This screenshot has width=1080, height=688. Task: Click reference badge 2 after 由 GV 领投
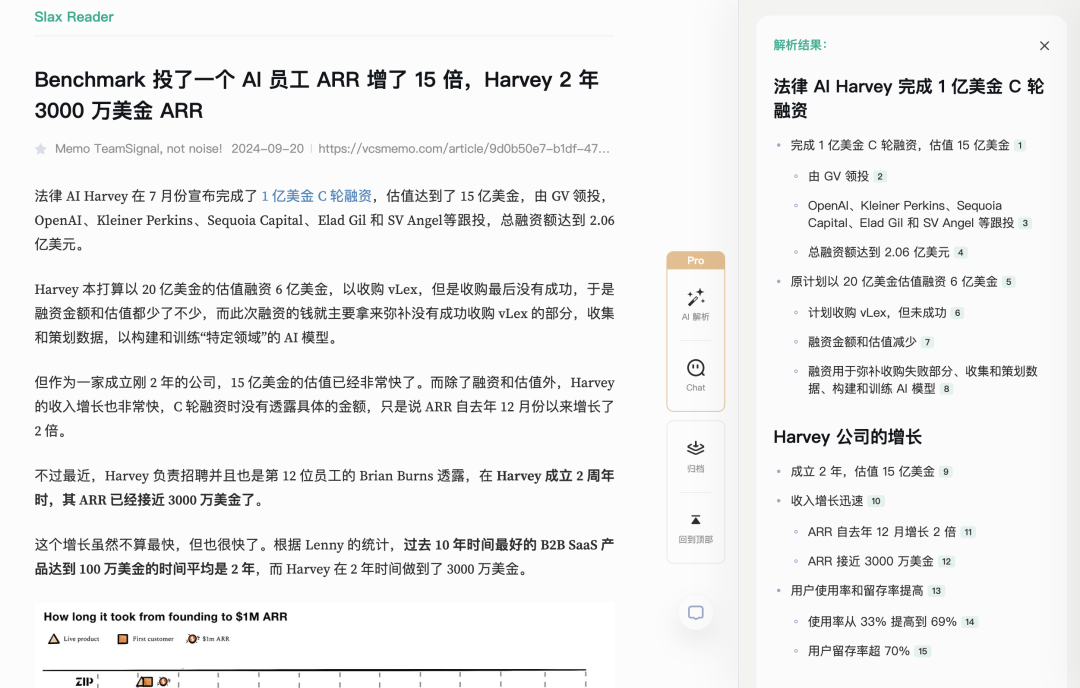[880, 177]
